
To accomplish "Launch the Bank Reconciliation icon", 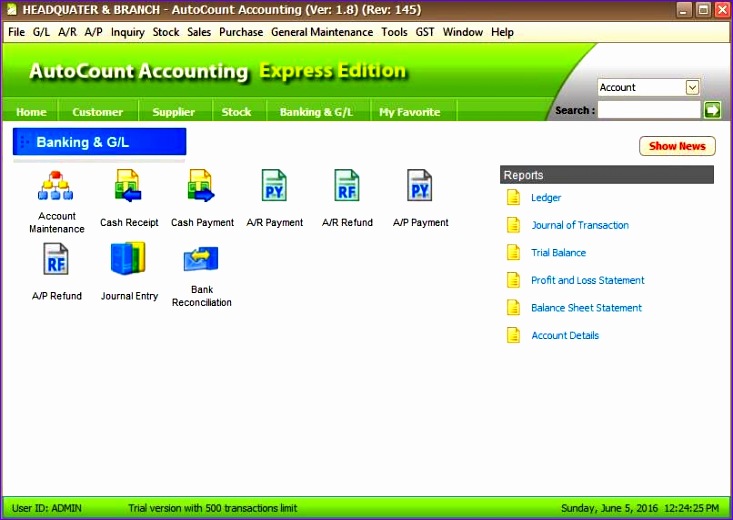I will point(201,259).
